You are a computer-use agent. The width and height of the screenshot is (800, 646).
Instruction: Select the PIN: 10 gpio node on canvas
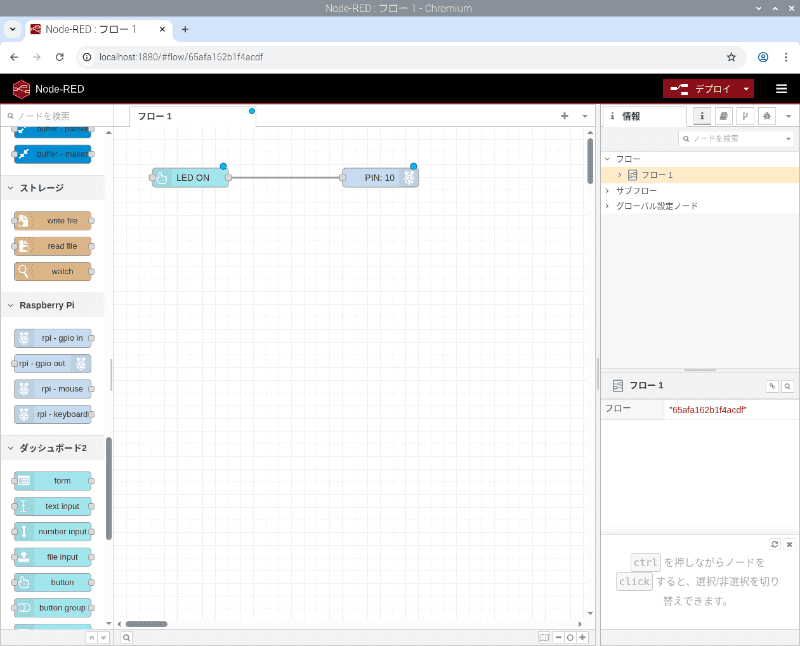point(380,178)
